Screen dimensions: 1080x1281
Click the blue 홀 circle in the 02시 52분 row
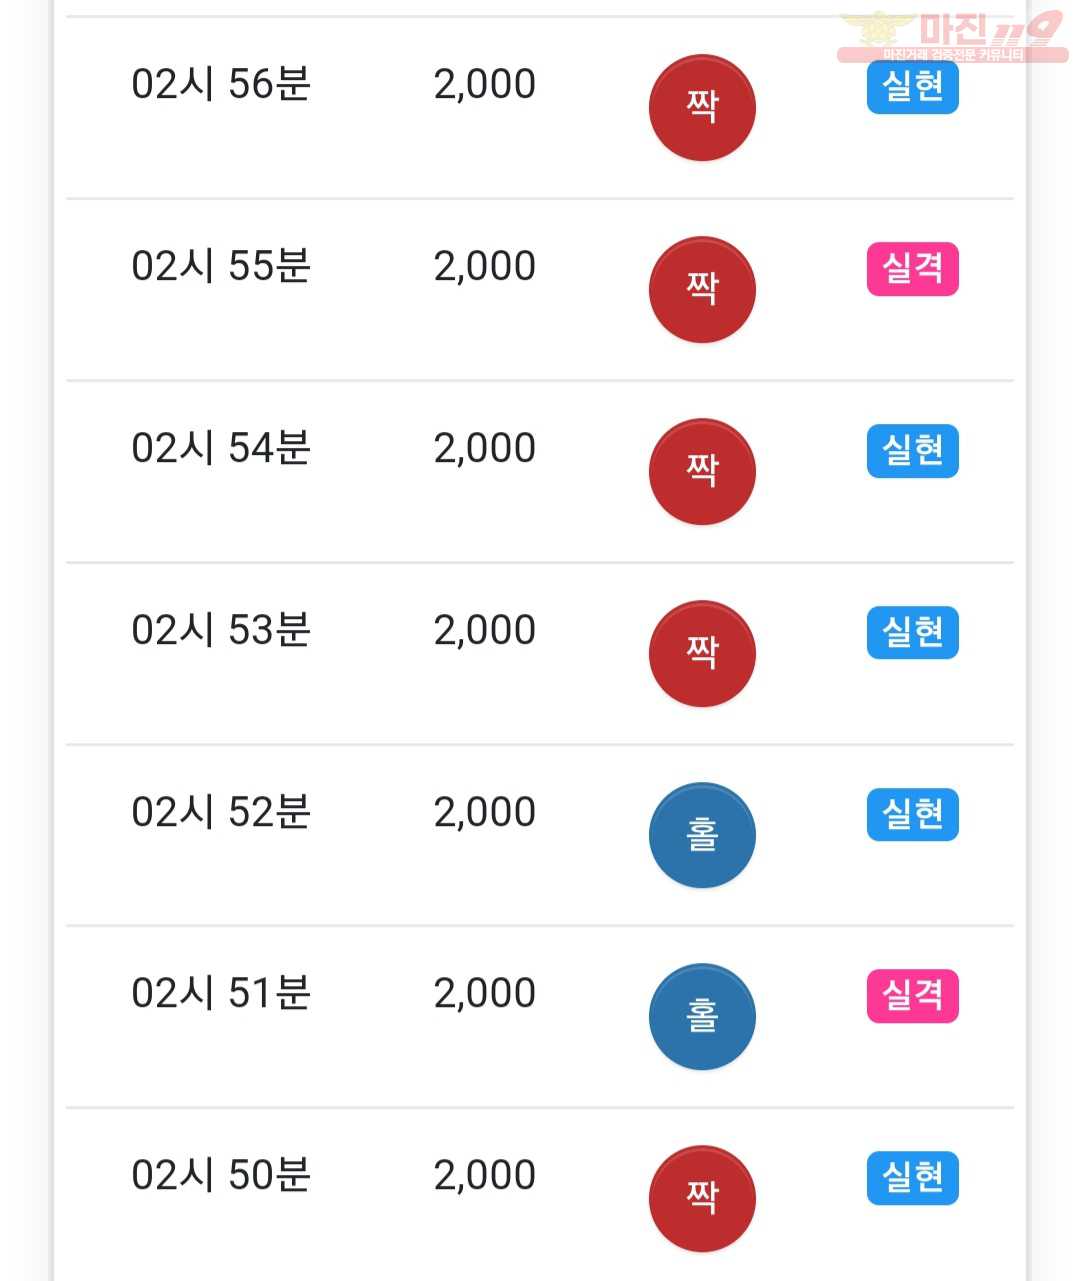coord(702,835)
